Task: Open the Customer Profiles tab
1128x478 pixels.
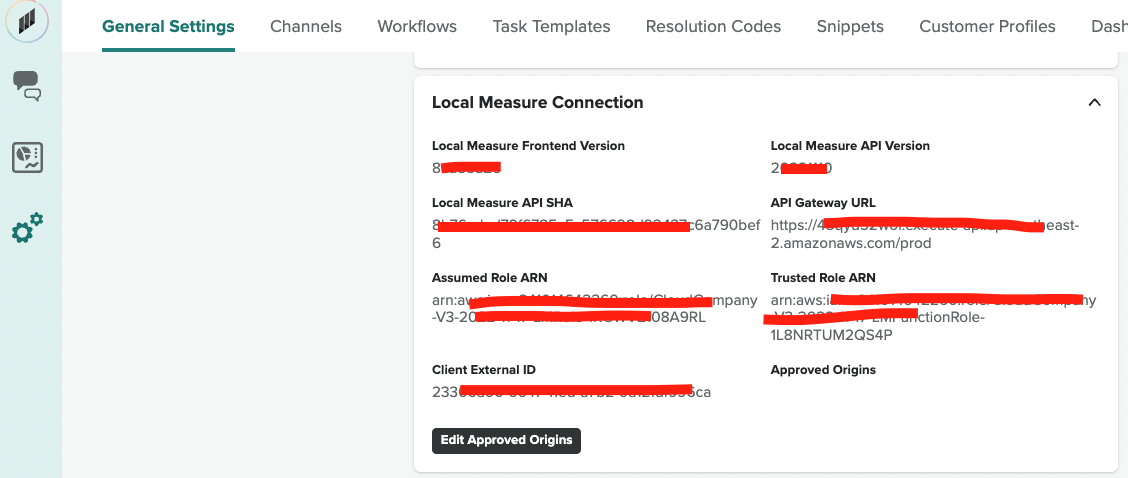Action: click(987, 27)
